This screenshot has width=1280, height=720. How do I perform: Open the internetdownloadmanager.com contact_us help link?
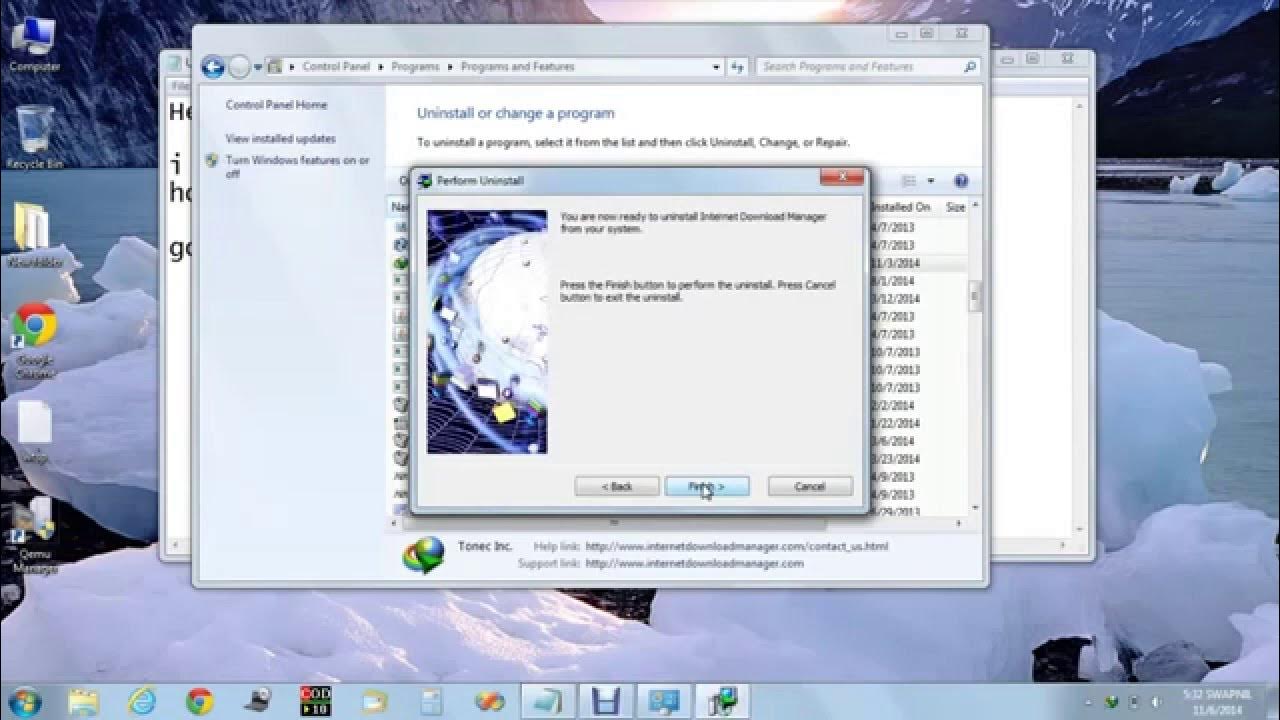[737, 547]
